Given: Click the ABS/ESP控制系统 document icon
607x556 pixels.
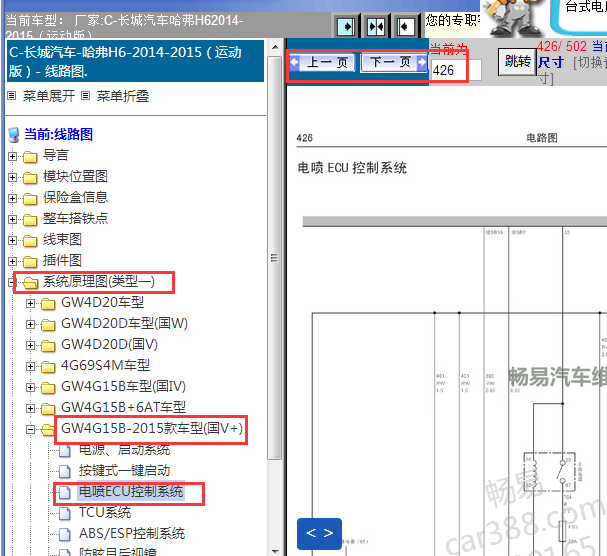Looking at the screenshot, I should pyautogui.click(x=65, y=534).
